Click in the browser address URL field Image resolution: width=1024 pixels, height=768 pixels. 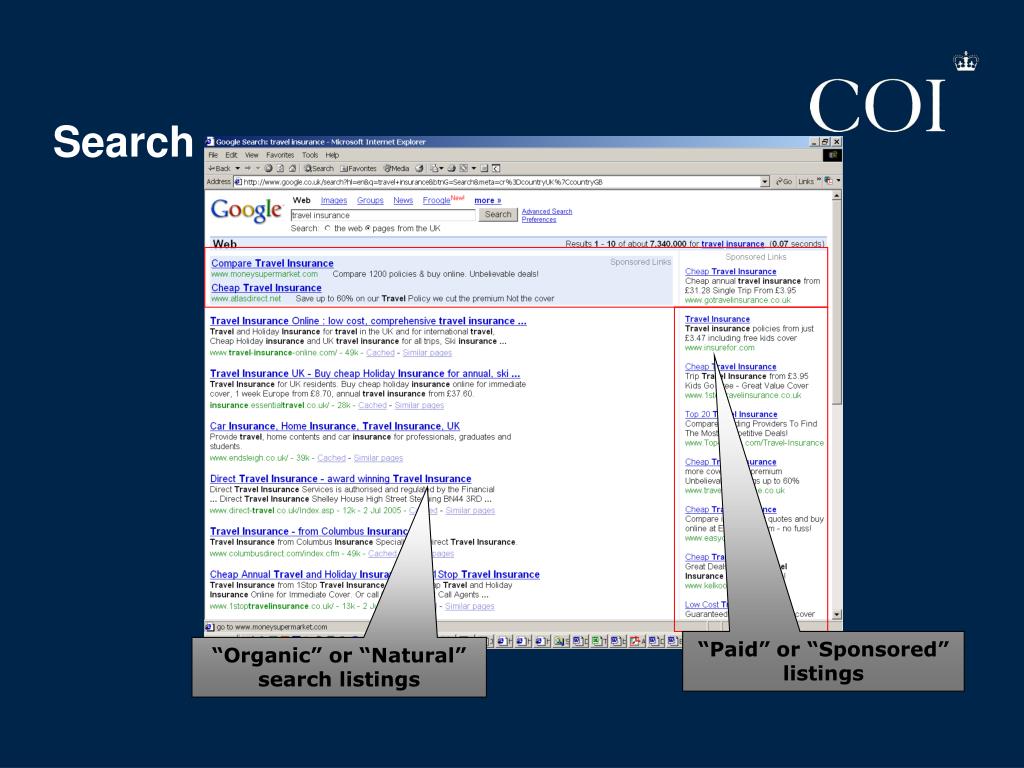pos(501,182)
